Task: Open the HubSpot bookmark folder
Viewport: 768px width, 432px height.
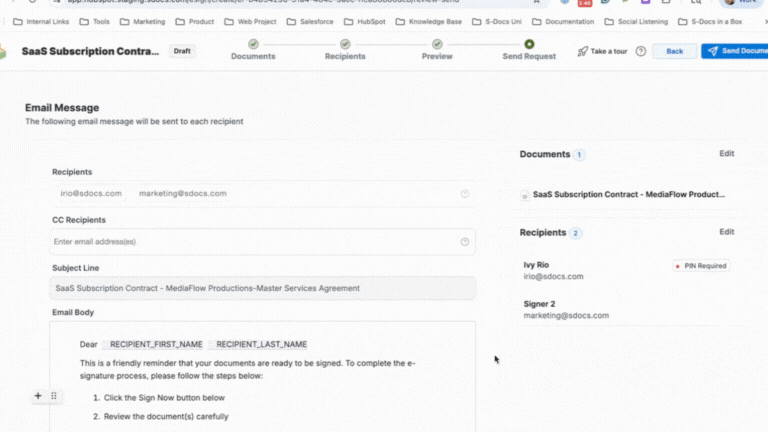Action: (364, 22)
